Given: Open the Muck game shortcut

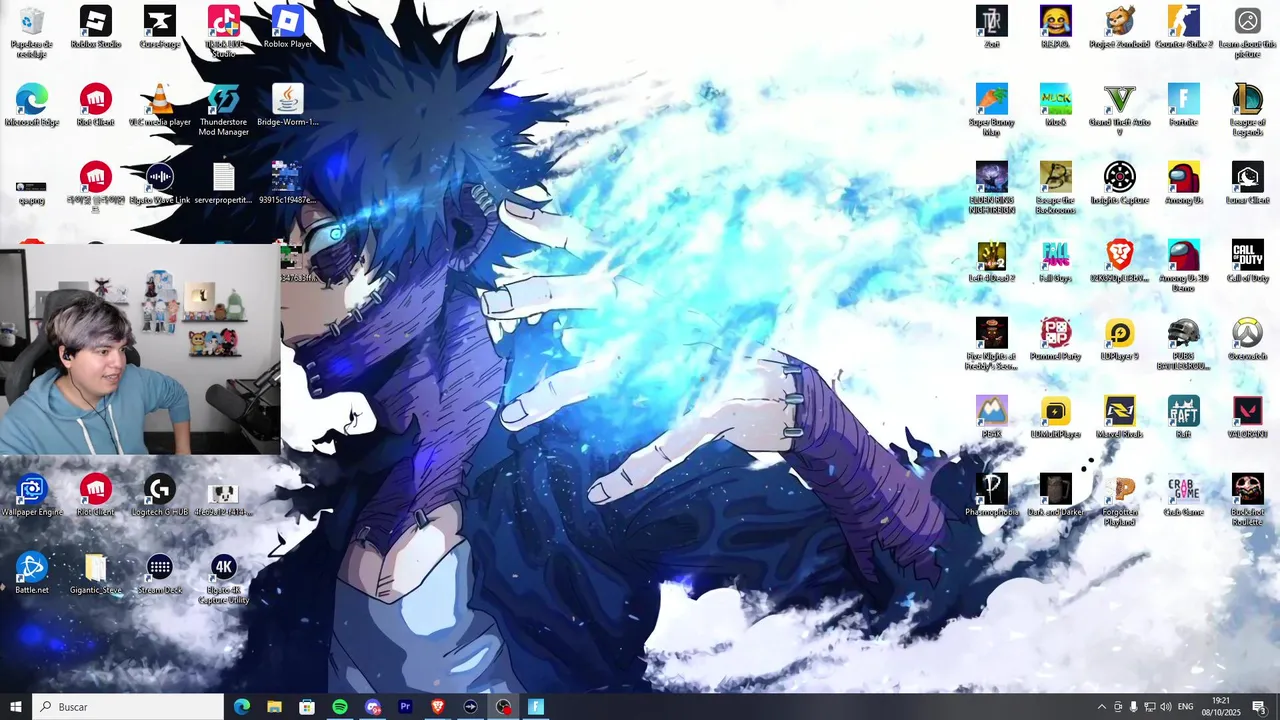Looking at the screenshot, I should 1056,105.
